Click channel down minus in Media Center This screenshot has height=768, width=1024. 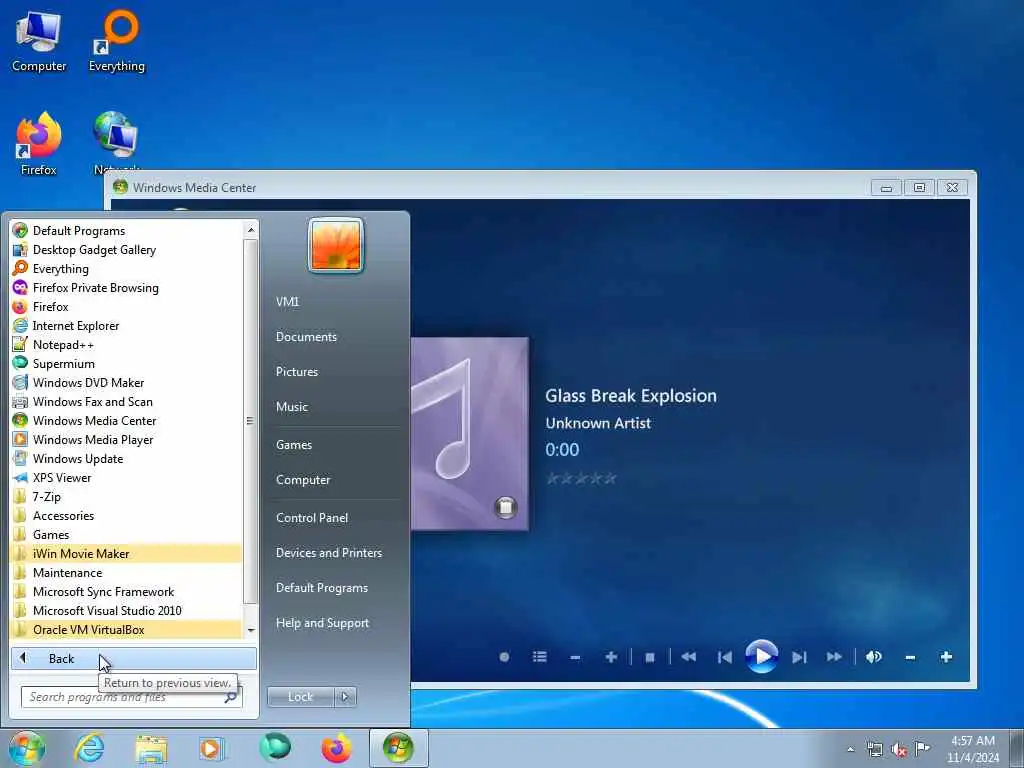[x=575, y=657]
